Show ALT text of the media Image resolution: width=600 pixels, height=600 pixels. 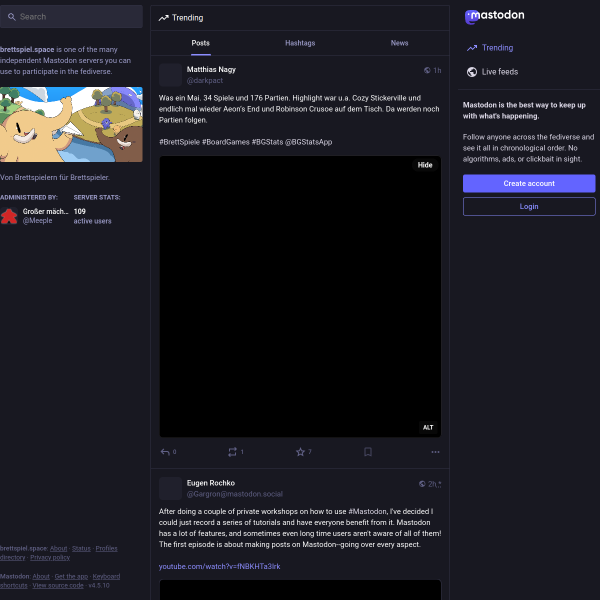pyautogui.click(x=428, y=428)
